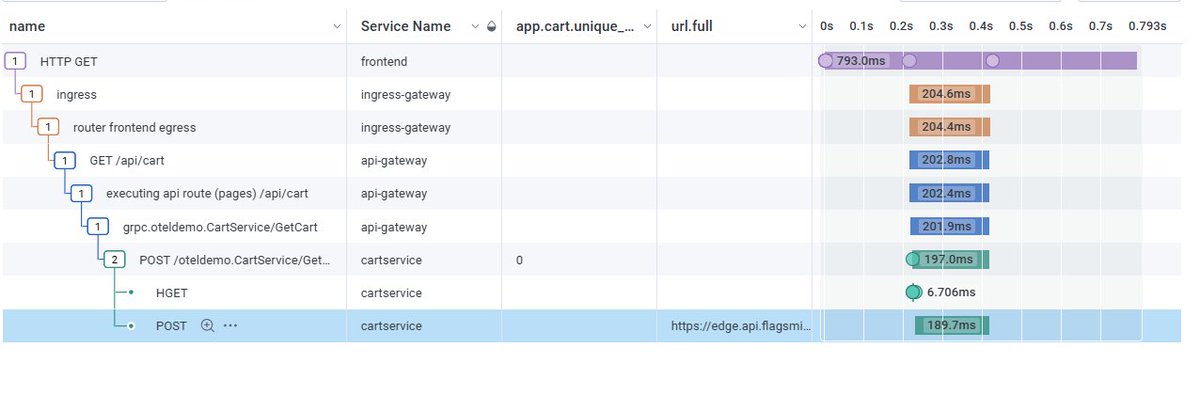Collapse the executing api route span node
The width and height of the screenshot is (1200, 411).
[82, 193]
